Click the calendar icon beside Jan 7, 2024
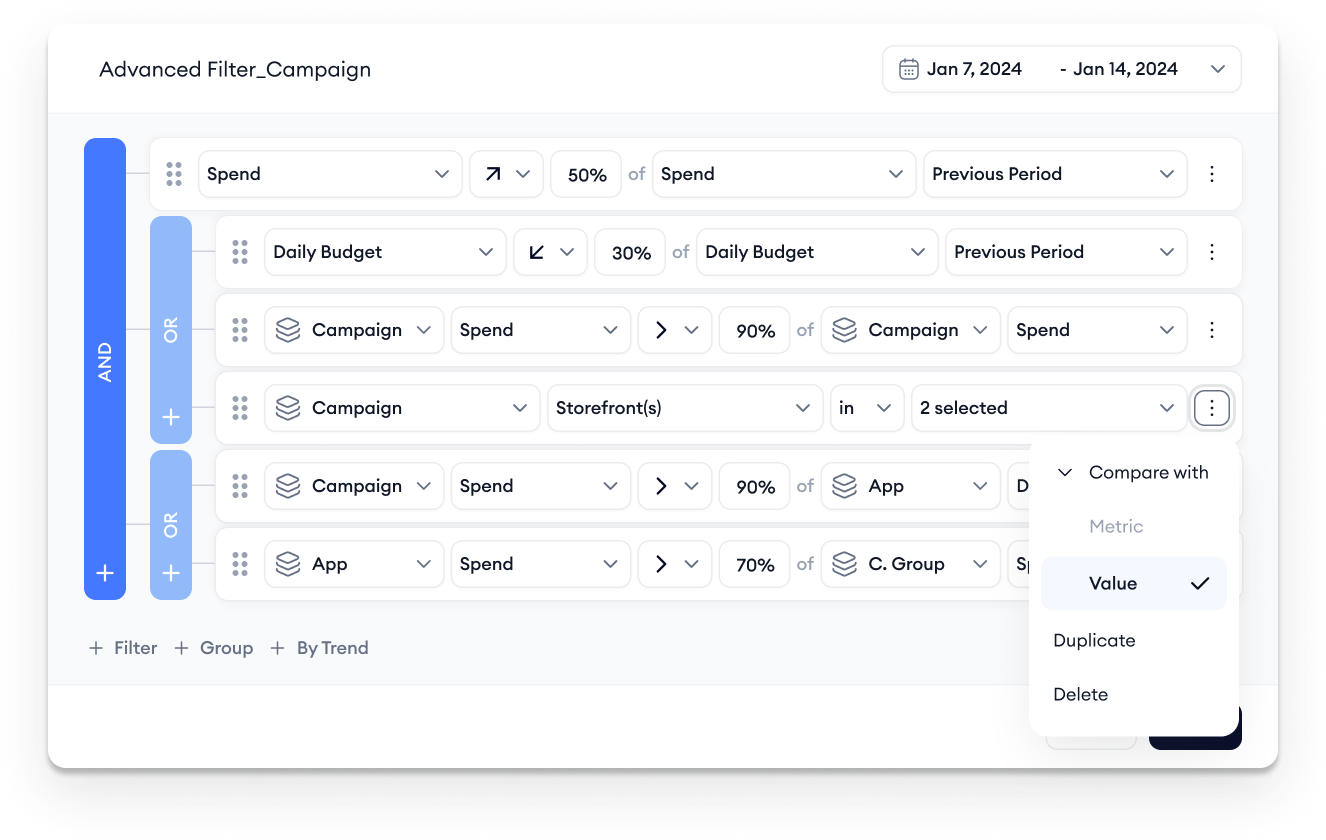The image size is (1326, 840). (x=908, y=69)
